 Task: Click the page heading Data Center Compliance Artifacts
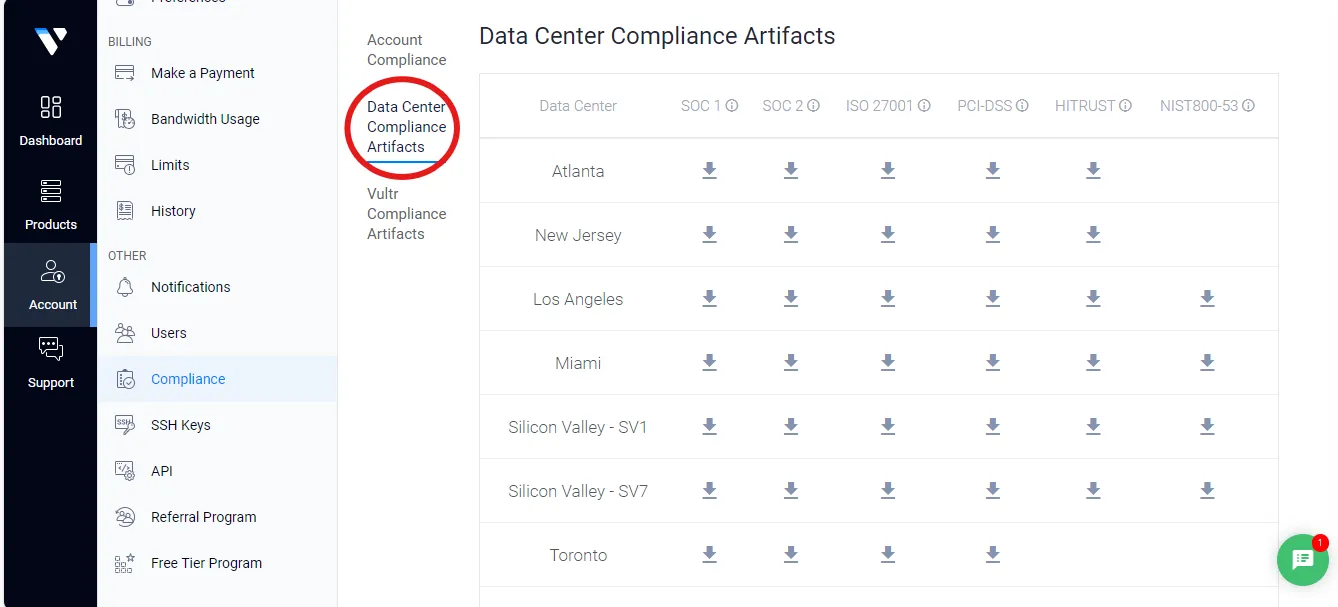657,36
